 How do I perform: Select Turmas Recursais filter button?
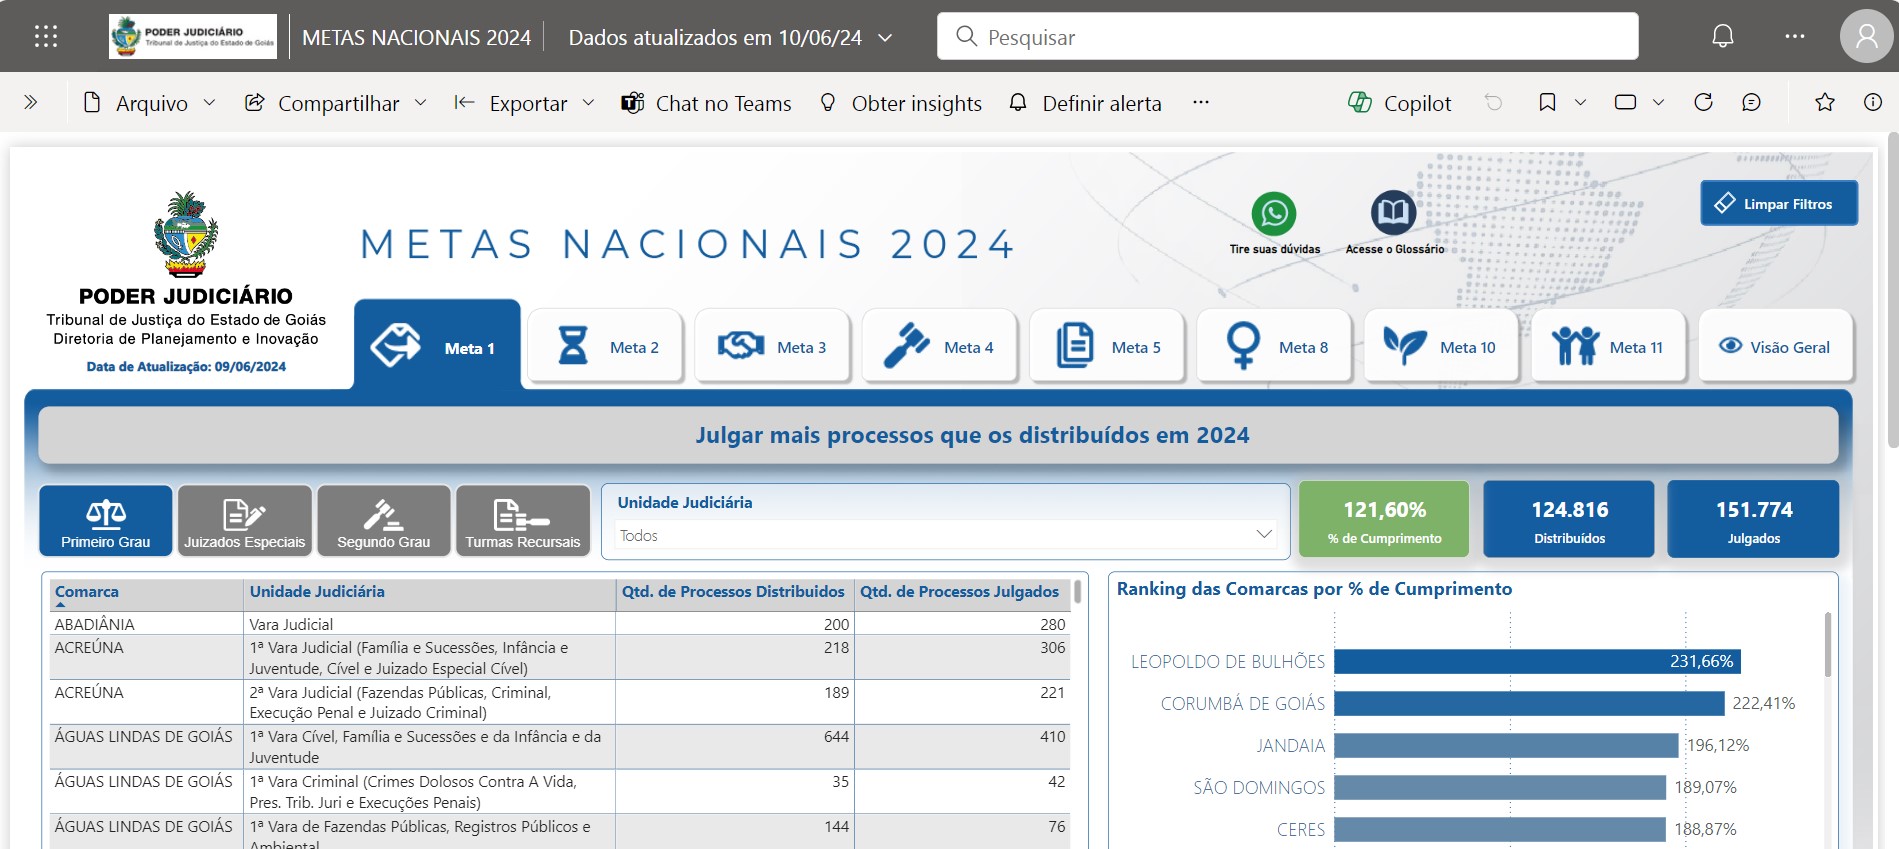[x=523, y=520]
